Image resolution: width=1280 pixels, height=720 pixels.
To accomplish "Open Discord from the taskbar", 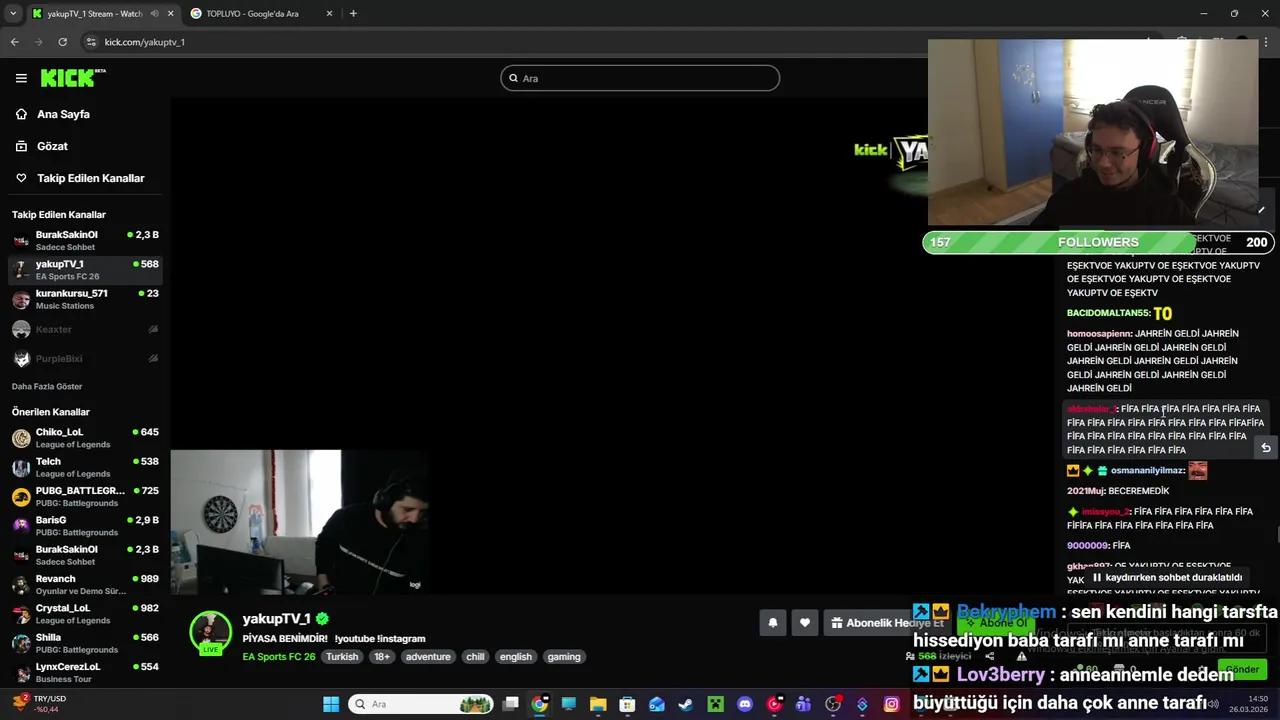I will pos(744,704).
